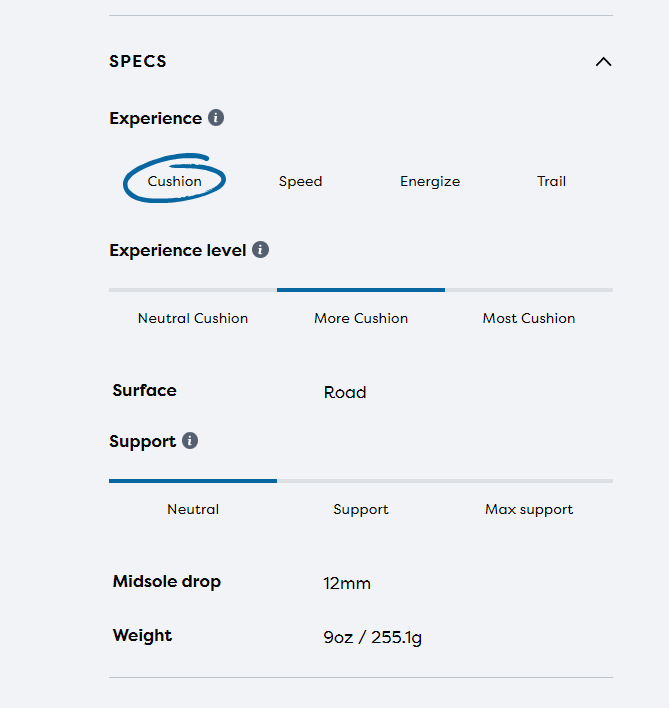Click the SPECS section heading
The height and width of the screenshot is (708, 669).
[x=138, y=62]
